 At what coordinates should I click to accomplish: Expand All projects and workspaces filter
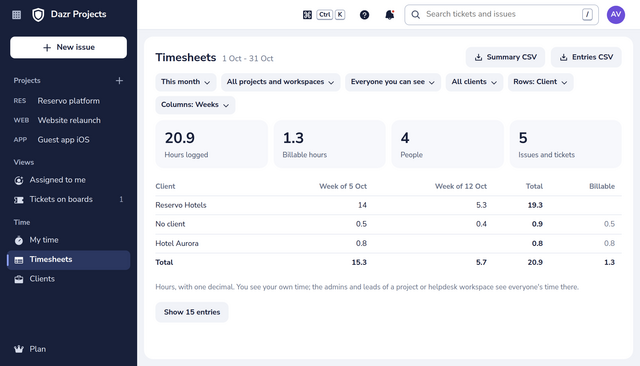click(281, 82)
